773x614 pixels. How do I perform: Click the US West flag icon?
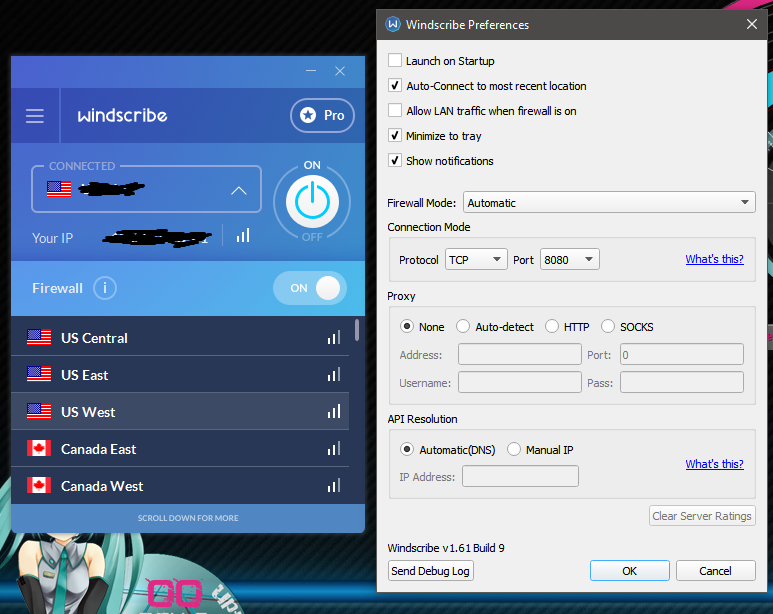(x=39, y=411)
